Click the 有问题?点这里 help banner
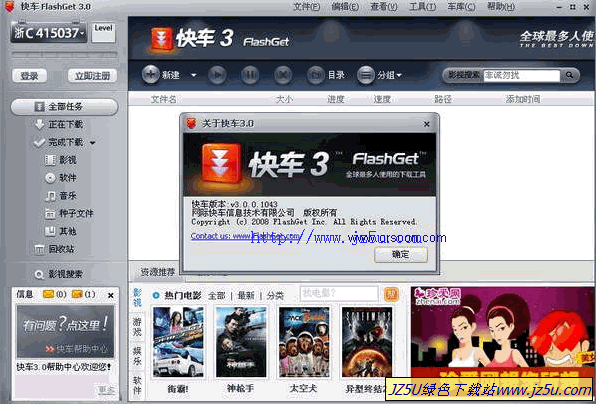Screen dimensions: 596x404 click(x=65, y=331)
